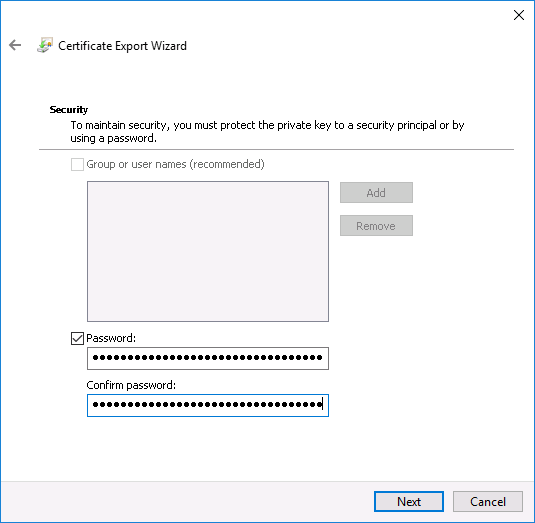Uncheck the Password checkbox

(77, 338)
